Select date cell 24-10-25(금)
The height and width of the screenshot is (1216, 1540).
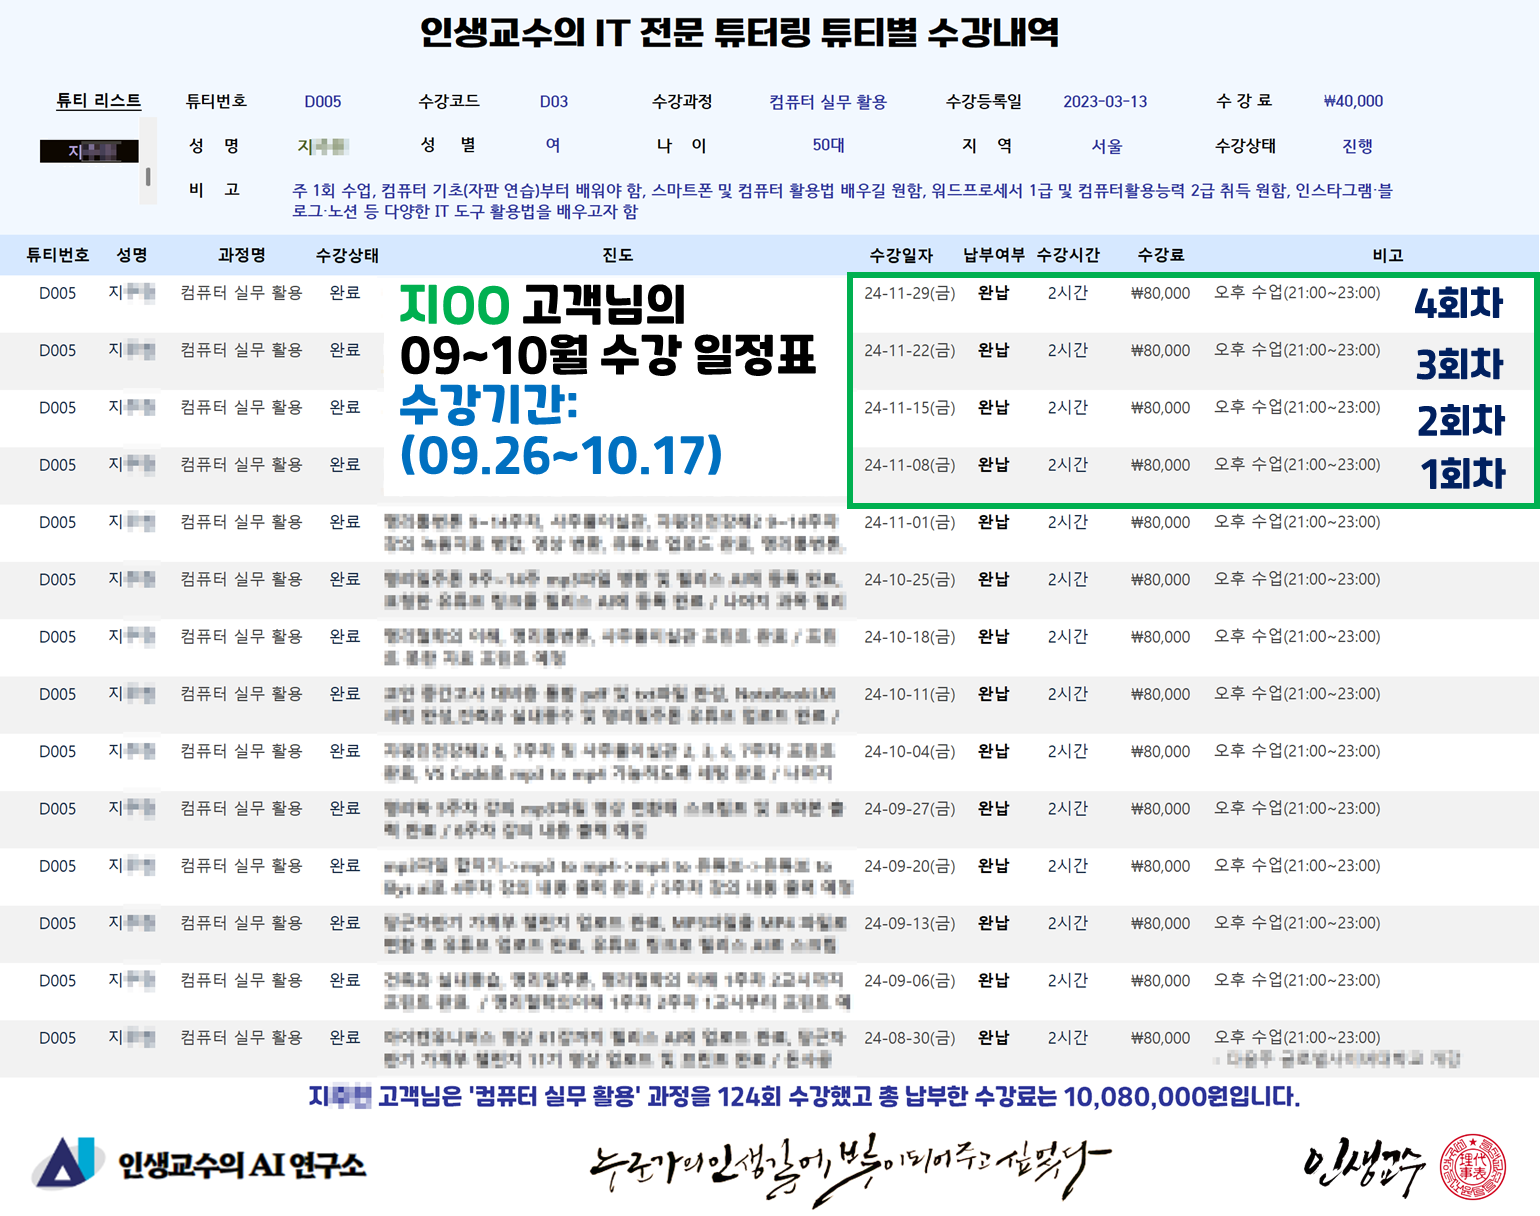click(909, 580)
